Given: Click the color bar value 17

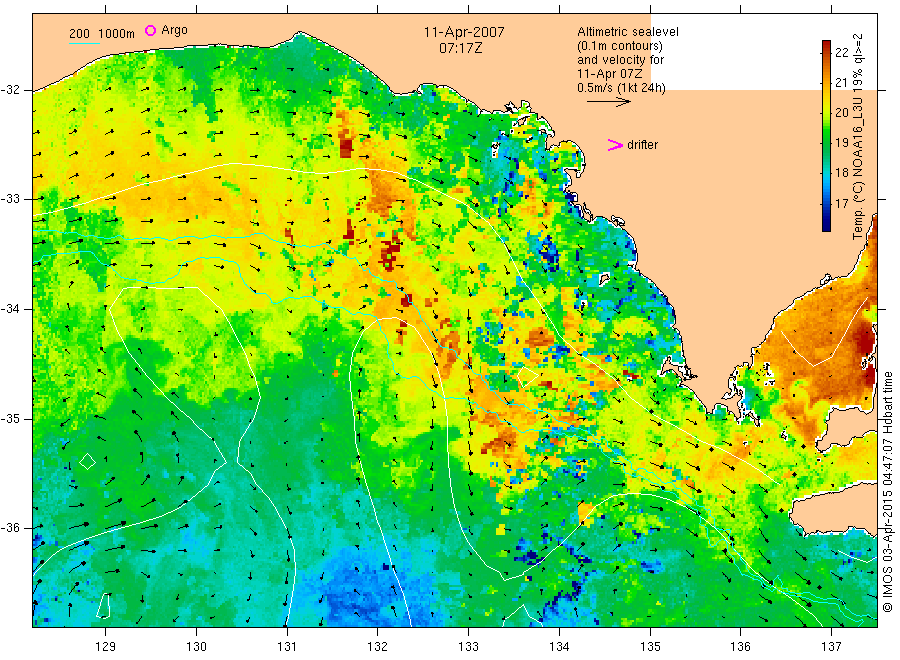Looking at the screenshot, I should click(841, 203).
